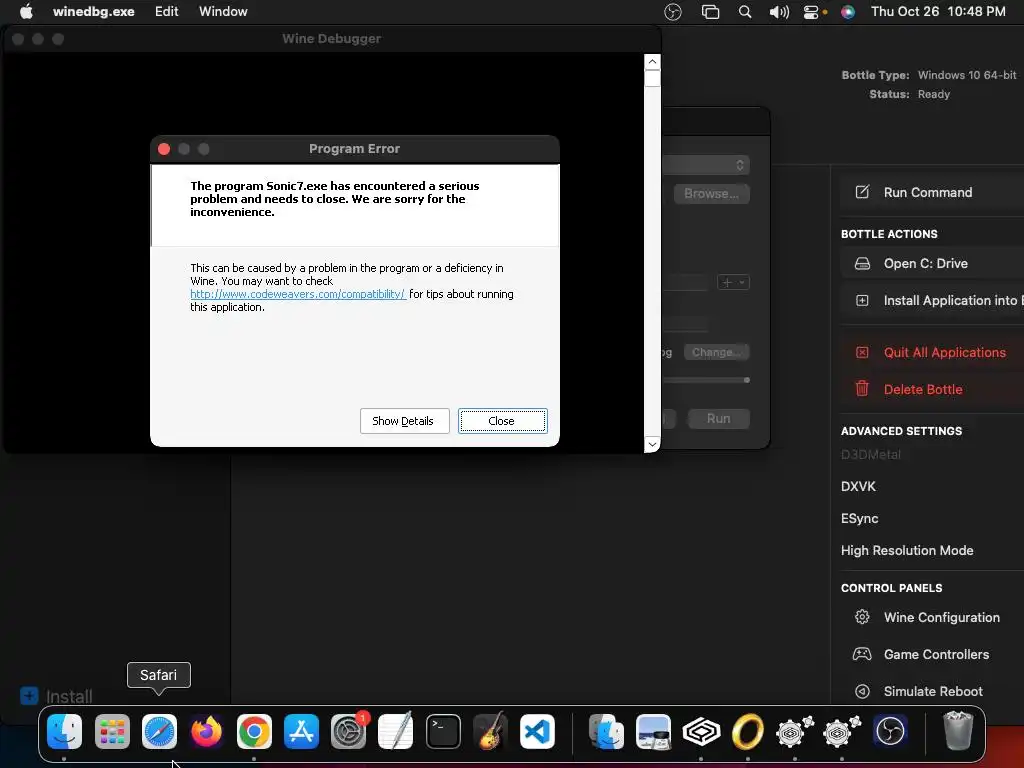The width and height of the screenshot is (1024, 768).
Task: Open Wine Configuration control panel
Action: [942, 618]
